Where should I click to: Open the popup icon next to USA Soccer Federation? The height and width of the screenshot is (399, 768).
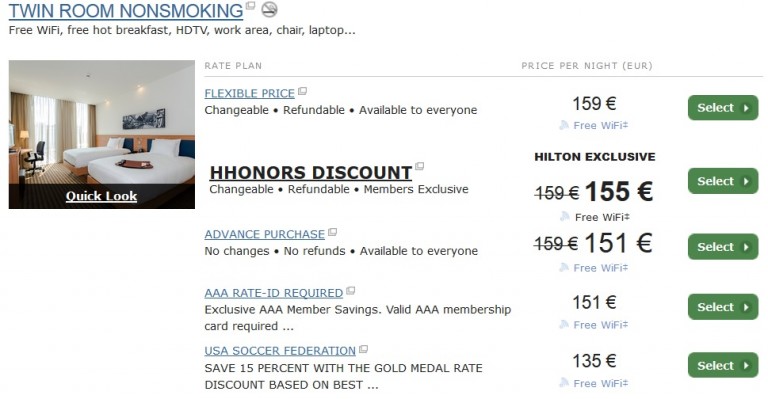(363, 349)
